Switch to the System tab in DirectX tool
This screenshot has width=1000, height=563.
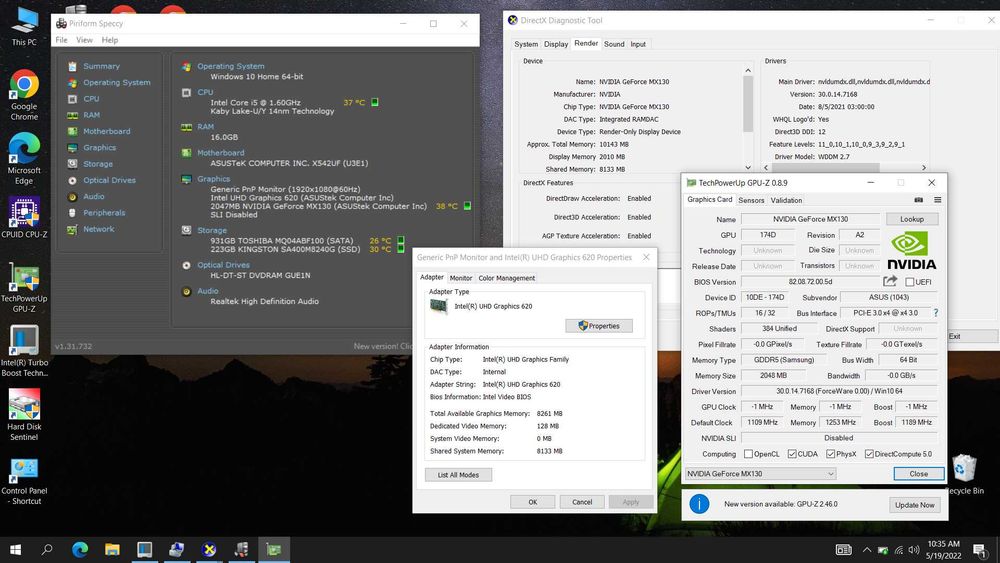click(526, 44)
